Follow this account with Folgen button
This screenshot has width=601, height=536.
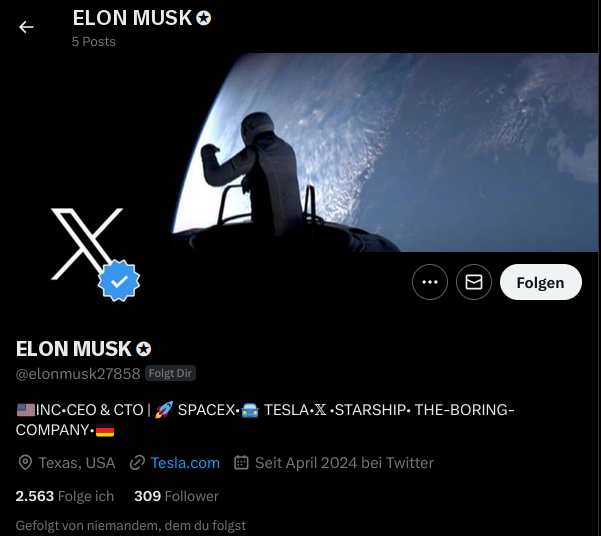pos(541,282)
